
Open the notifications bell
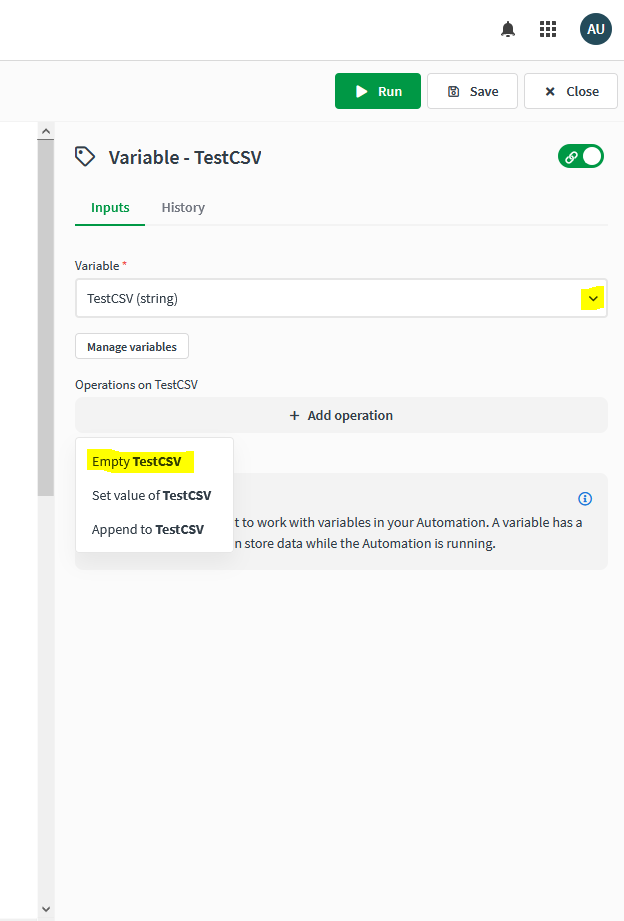pos(508,30)
